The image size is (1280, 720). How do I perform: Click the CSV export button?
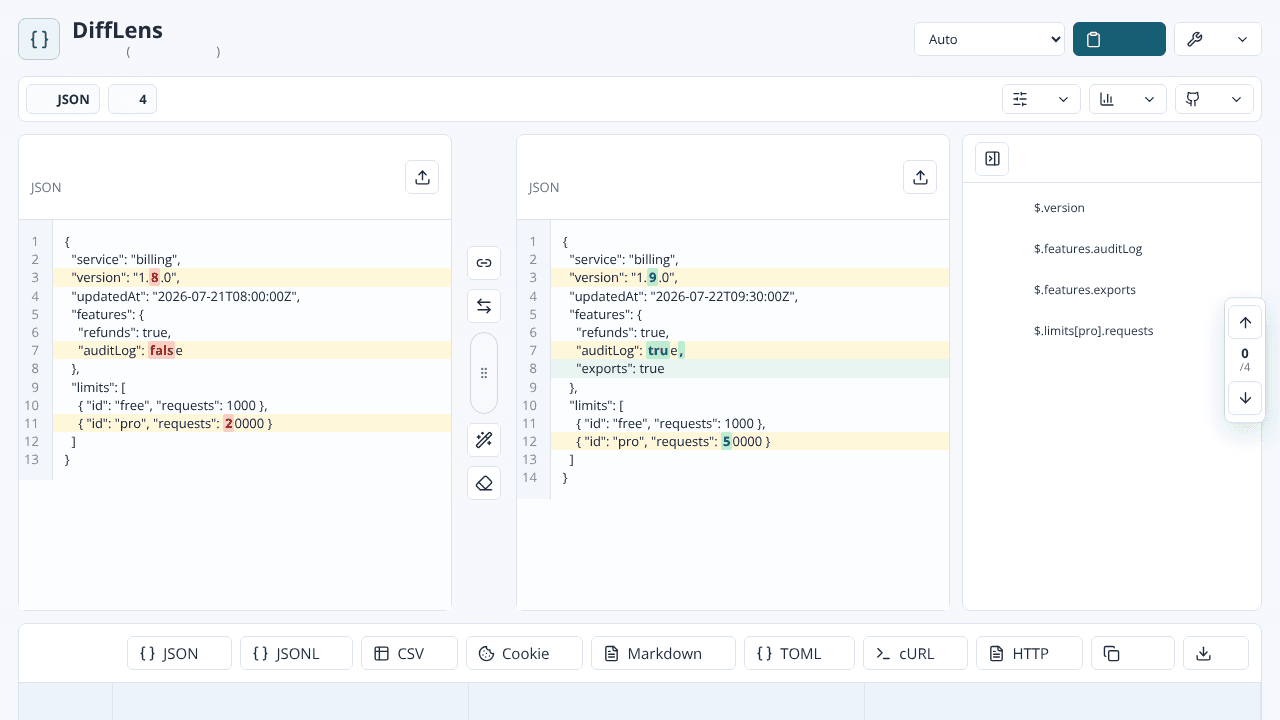coord(409,653)
